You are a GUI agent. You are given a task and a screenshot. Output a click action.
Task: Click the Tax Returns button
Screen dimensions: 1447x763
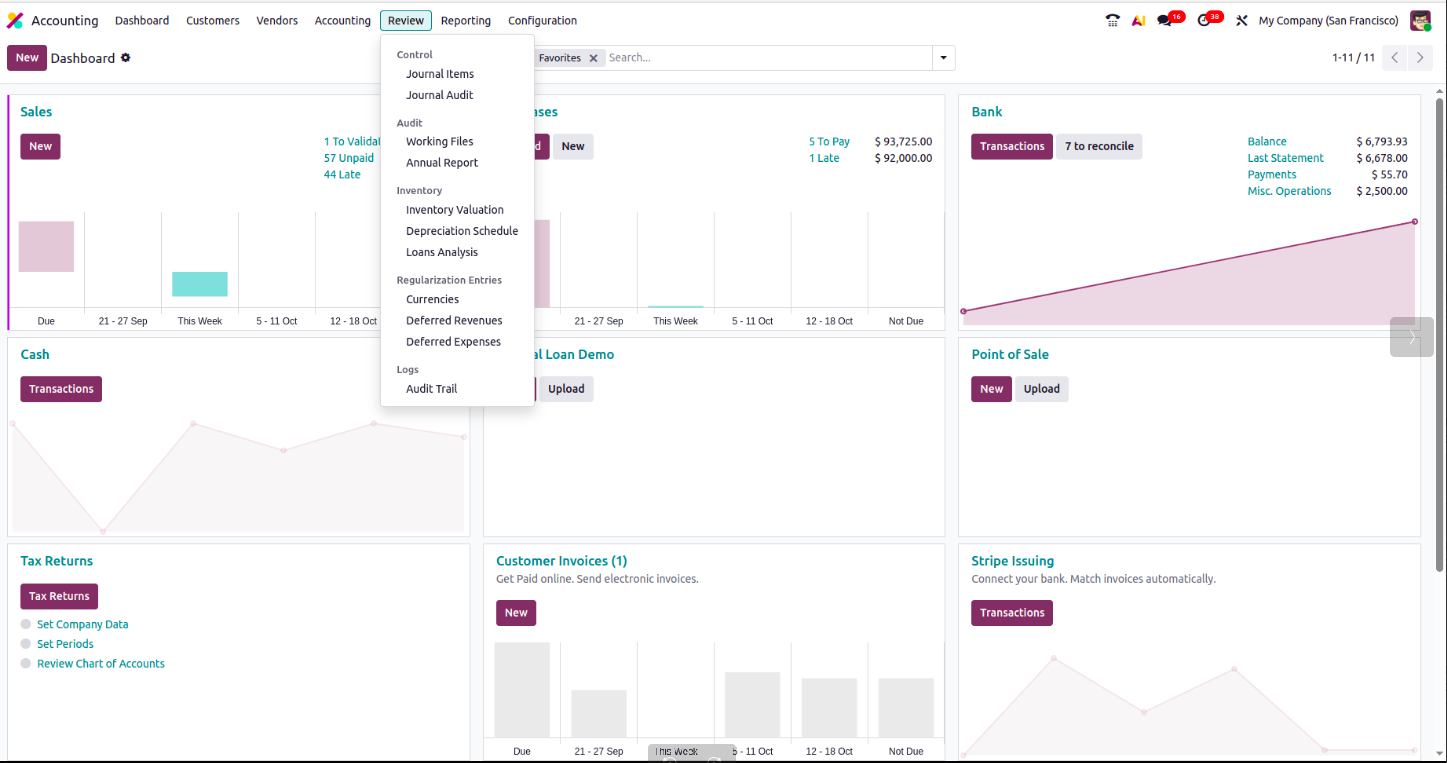(59, 596)
